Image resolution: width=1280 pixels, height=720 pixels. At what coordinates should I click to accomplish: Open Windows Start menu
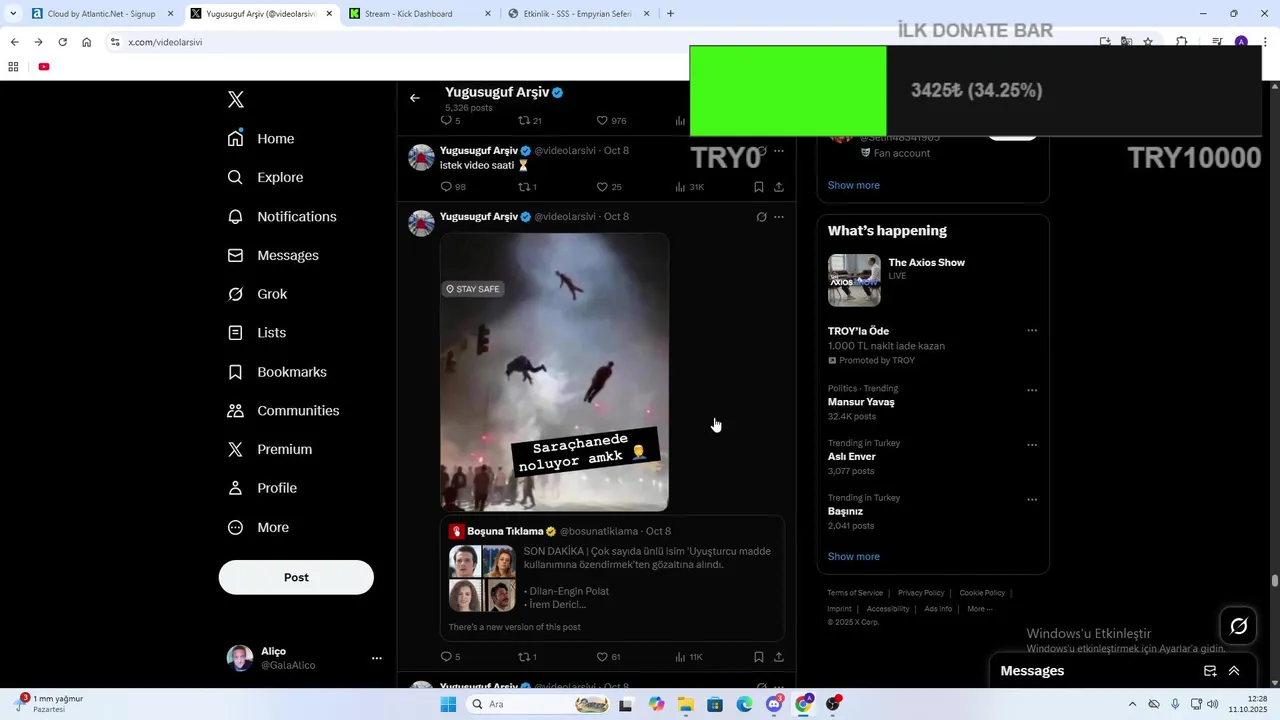coord(448,704)
